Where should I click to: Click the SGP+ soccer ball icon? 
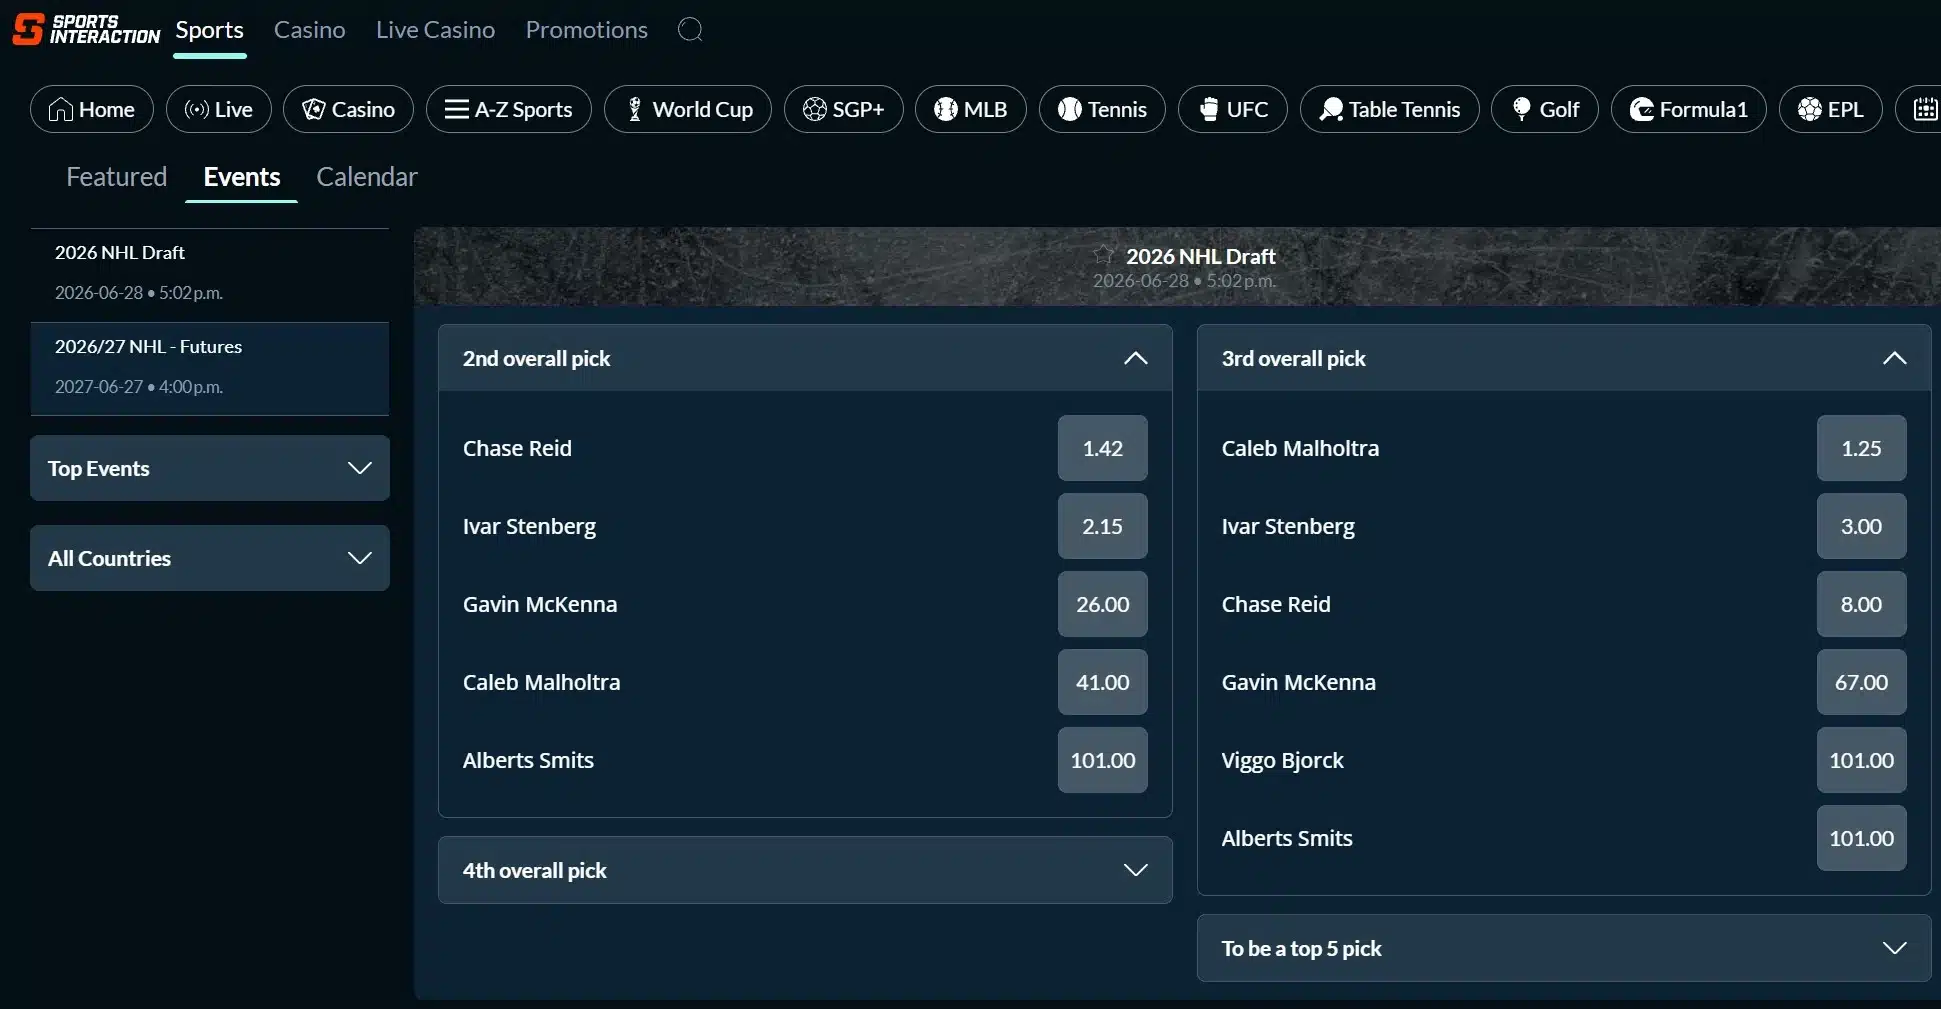click(x=815, y=109)
